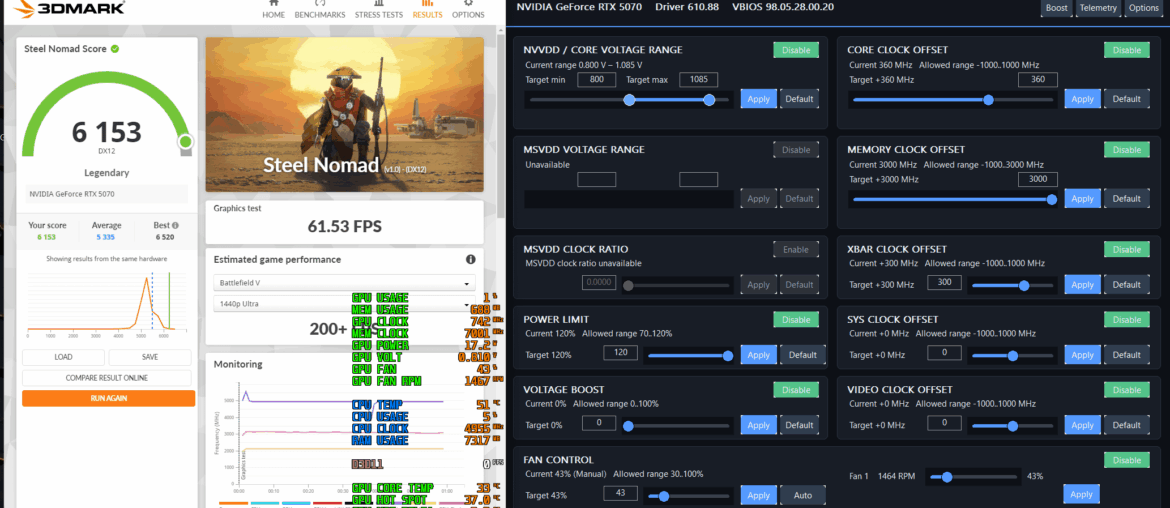1170x508 pixels.
Task: Click the NVVDD Target min input field
Action: pyautogui.click(x=597, y=80)
